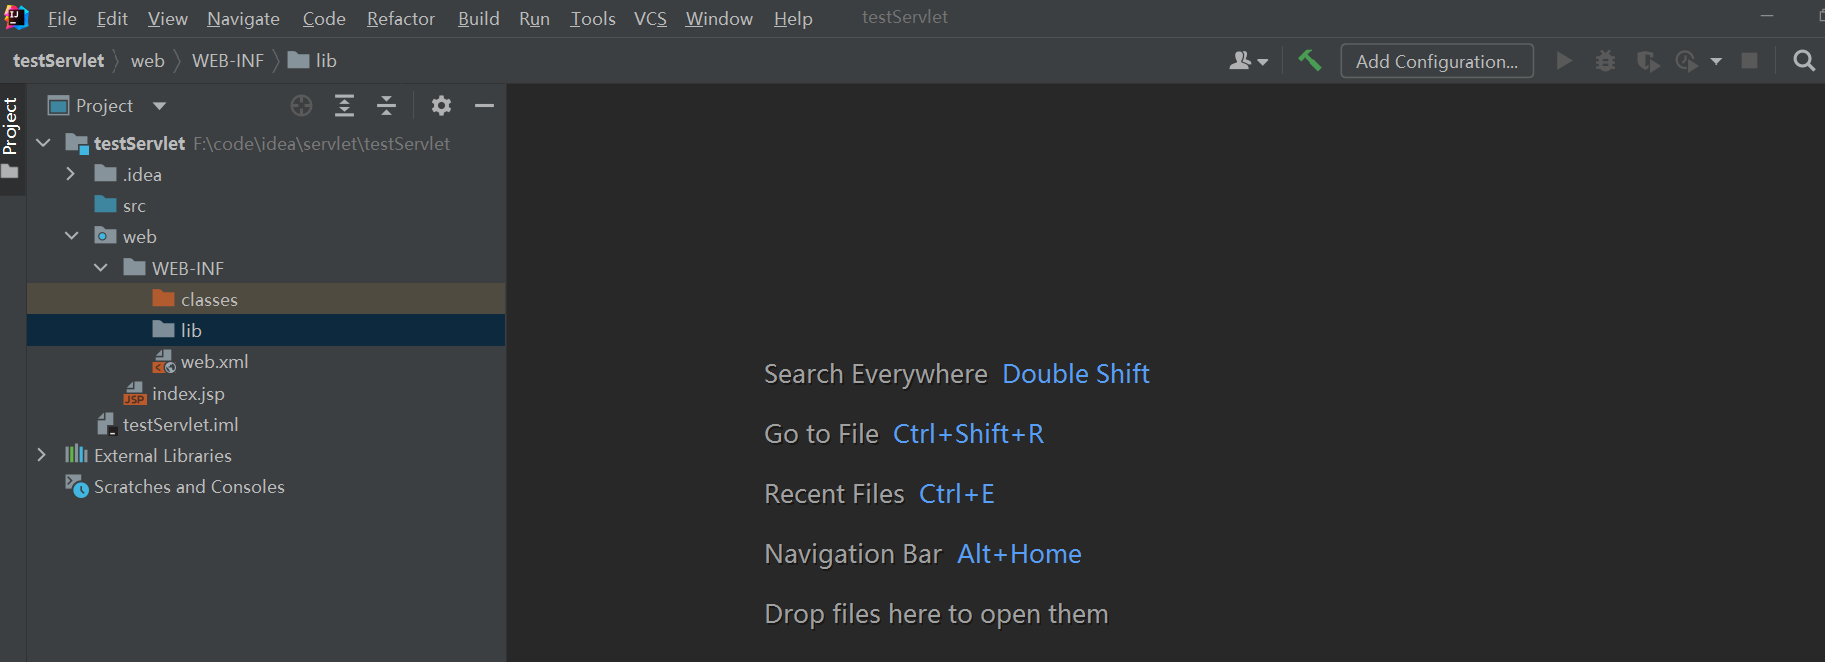This screenshot has width=1825, height=662.
Task: Click the WEB-INF folder icon
Action: pyautogui.click(x=134, y=268)
